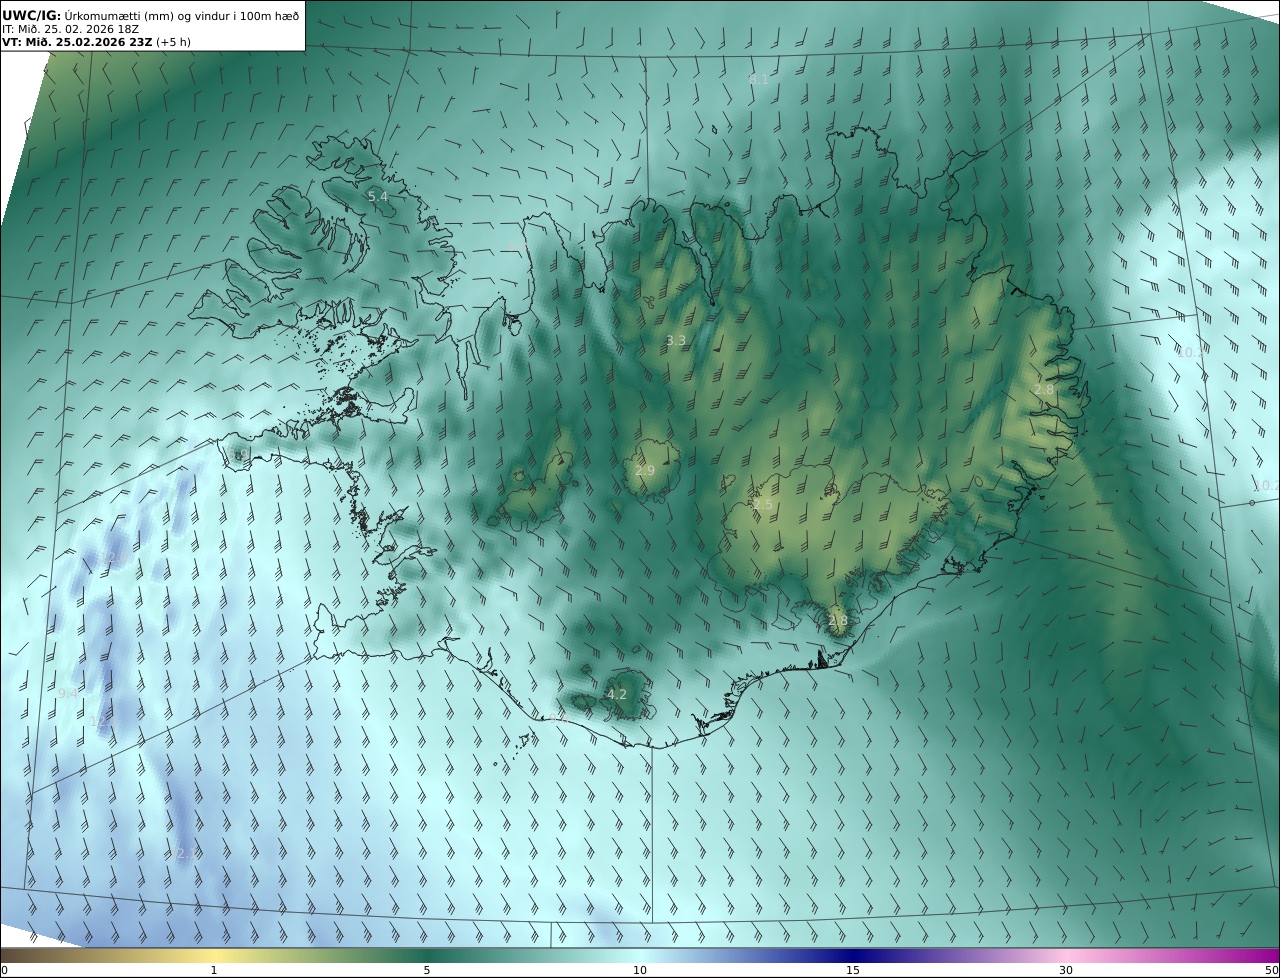Click the color scale tick label '50'
Viewport: 1280px width, 978px height.
click(x=1272, y=970)
